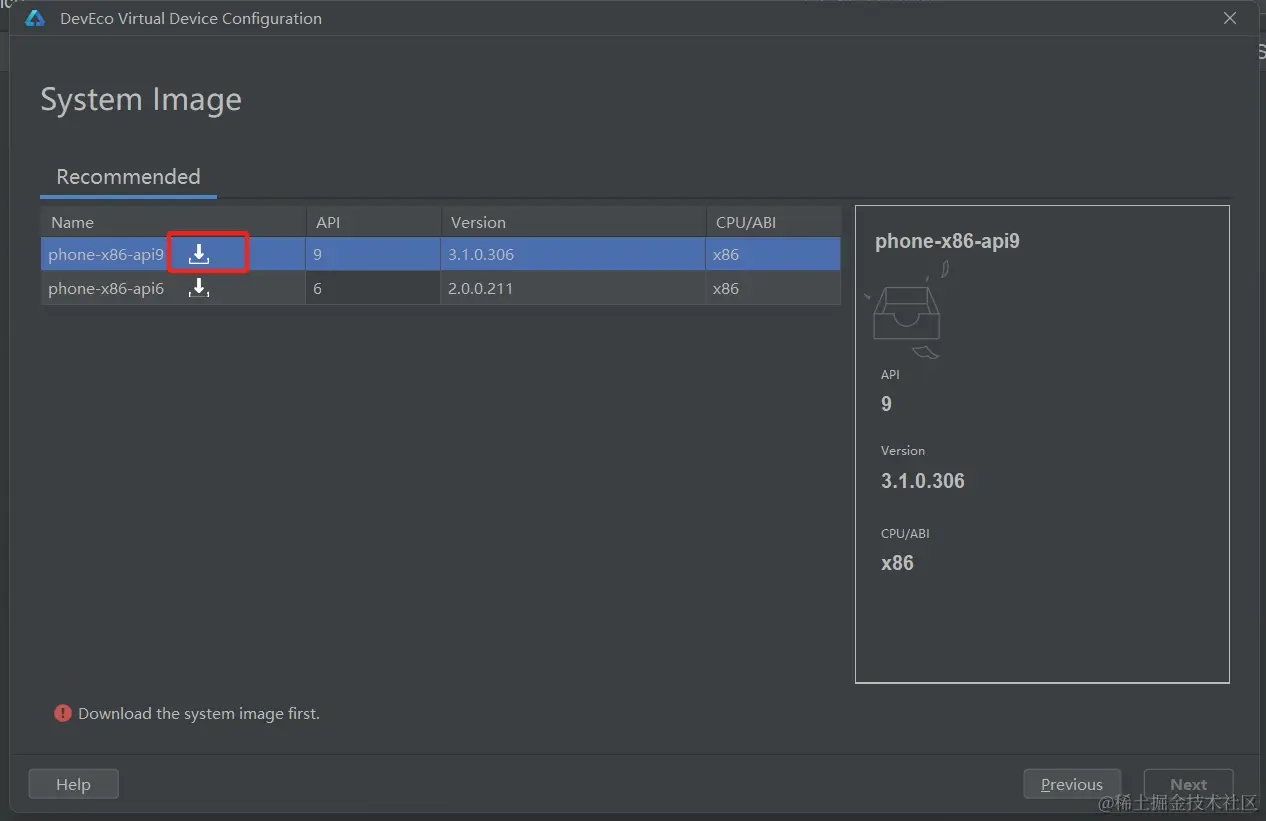
Task: Download the phone-x86-api6 system image
Action: click(x=199, y=288)
